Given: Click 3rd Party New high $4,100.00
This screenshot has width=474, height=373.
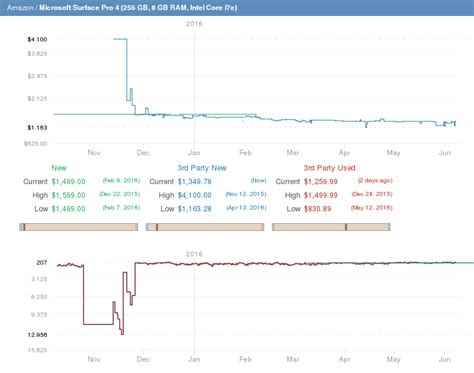Looking at the screenshot, I should point(194,195).
